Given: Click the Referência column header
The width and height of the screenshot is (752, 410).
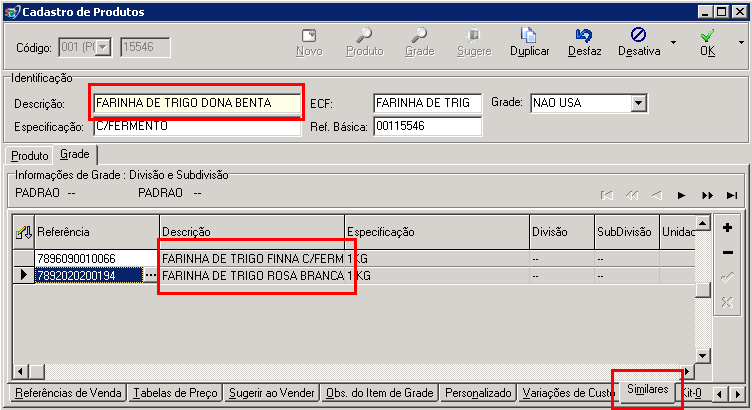Looking at the screenshot, I should click(97, 233).
